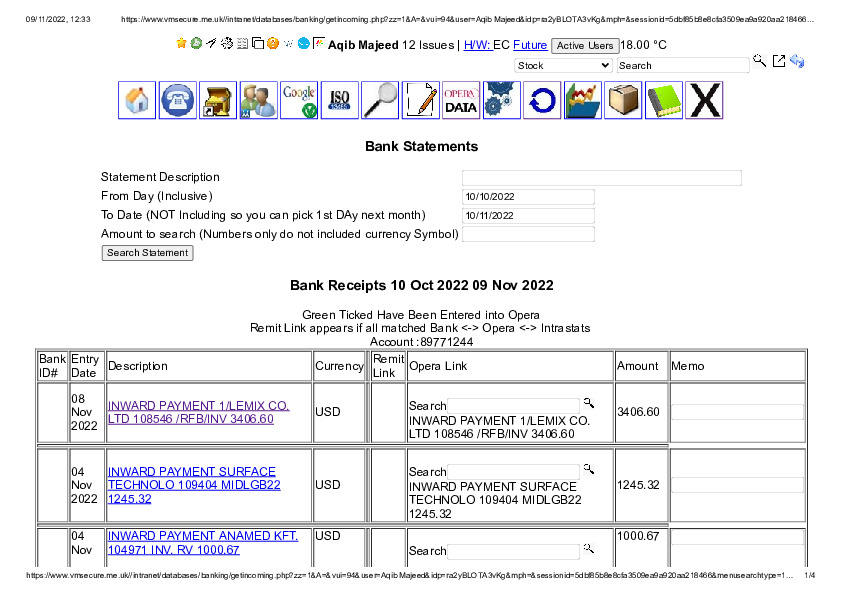
Task: Open the telephone directory icon
Action: [x=178, y=101]
